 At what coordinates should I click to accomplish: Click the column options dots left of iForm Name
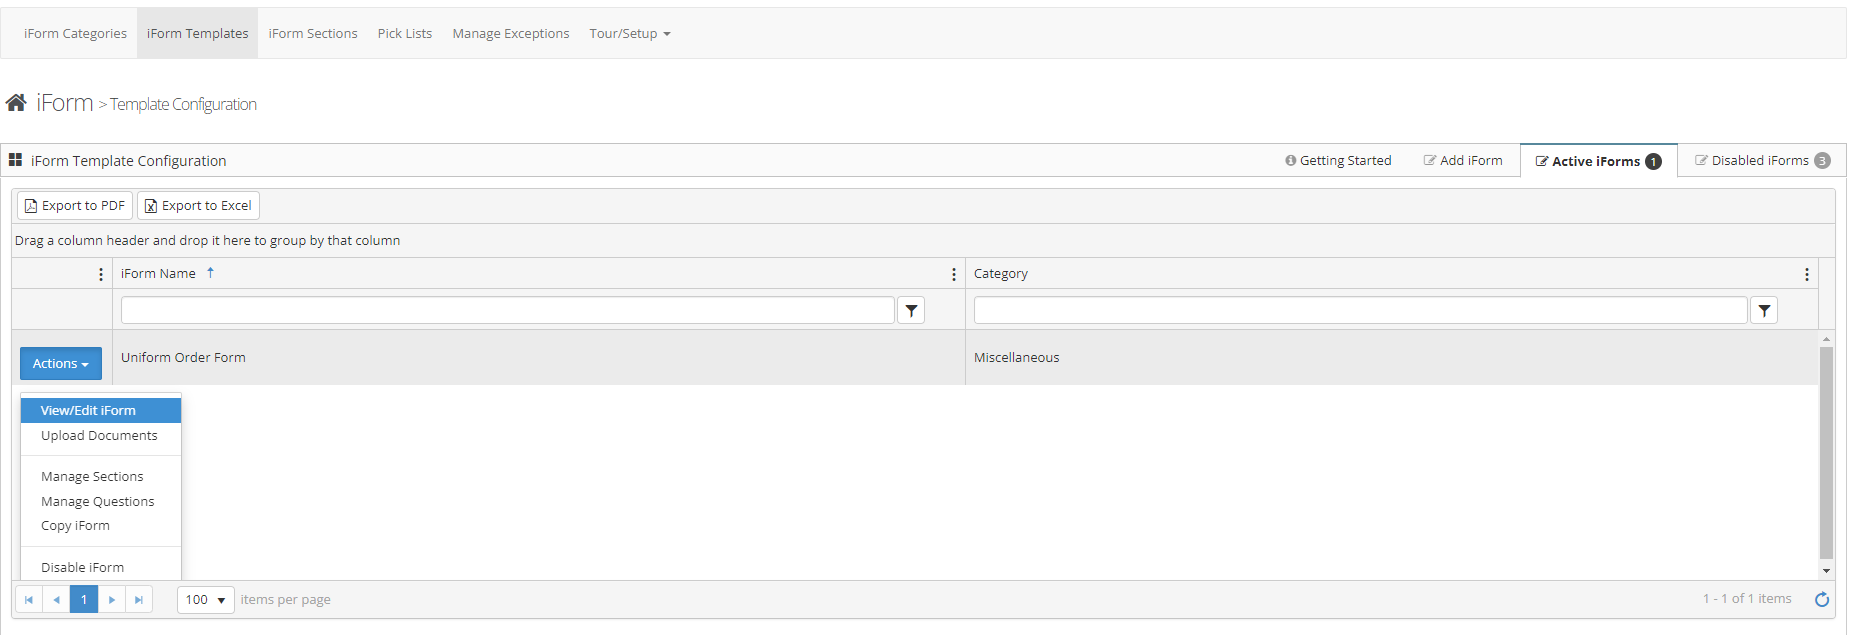tap(100, 273)
